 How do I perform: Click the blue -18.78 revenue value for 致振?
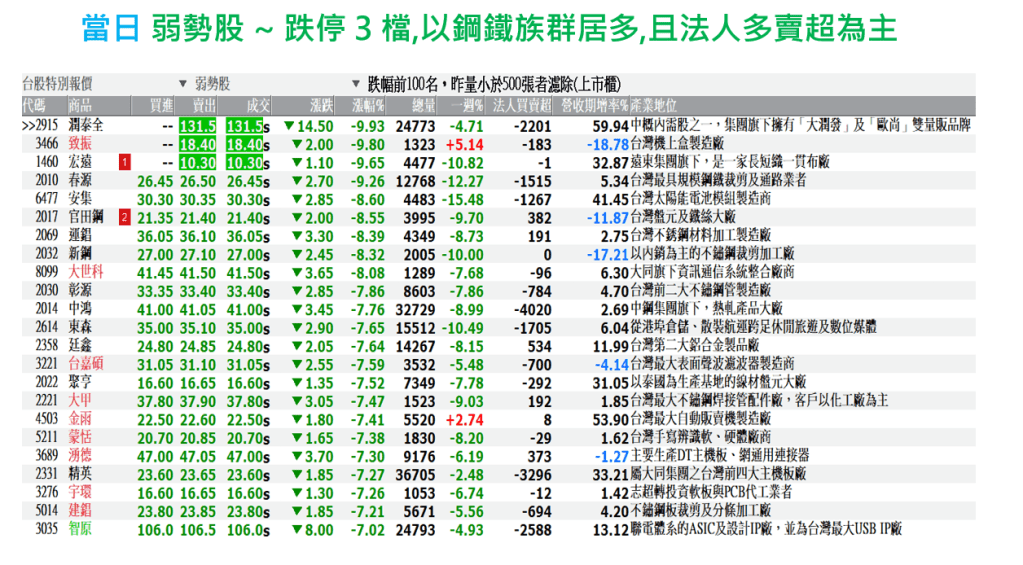pos(606,144)
